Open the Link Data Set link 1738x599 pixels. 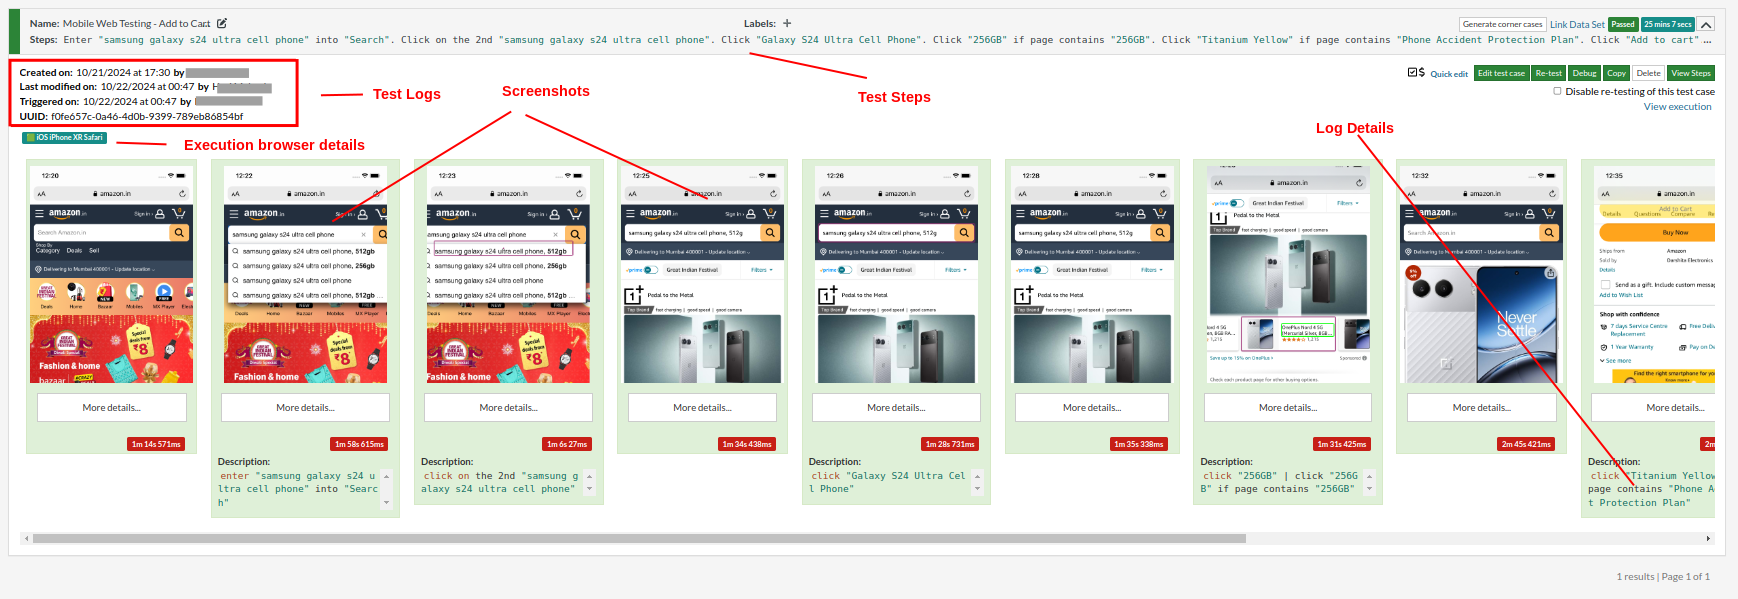(1577, 24)
